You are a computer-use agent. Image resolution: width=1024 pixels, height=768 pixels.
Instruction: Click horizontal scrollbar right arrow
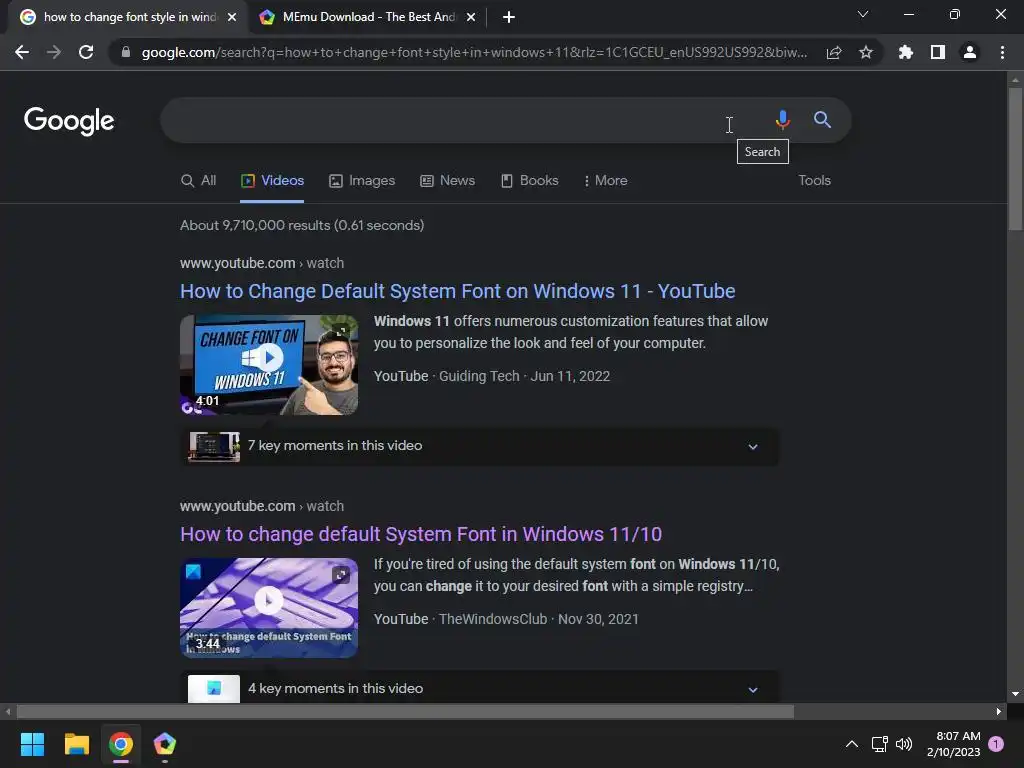point(999,711)
